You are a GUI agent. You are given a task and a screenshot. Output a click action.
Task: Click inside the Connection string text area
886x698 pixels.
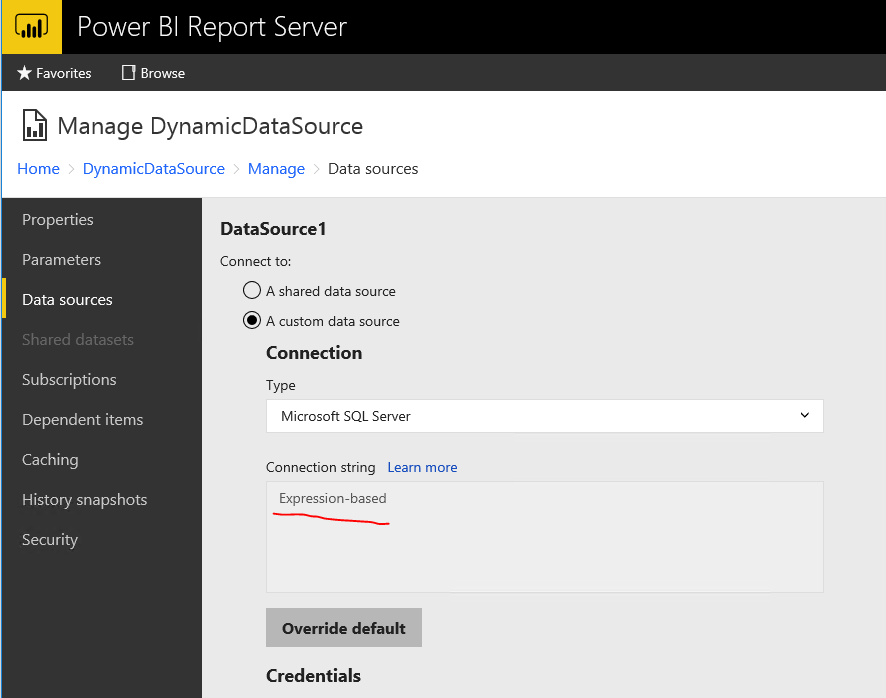click(544, 537)
